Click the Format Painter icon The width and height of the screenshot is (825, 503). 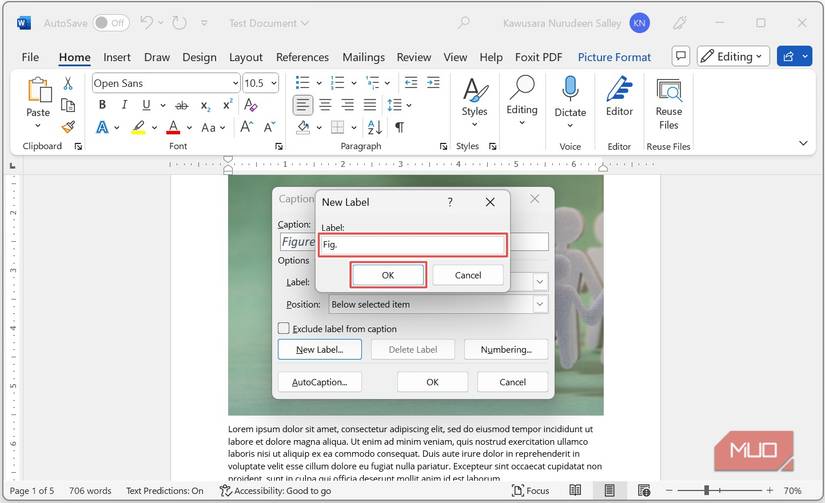click(68, 127)
